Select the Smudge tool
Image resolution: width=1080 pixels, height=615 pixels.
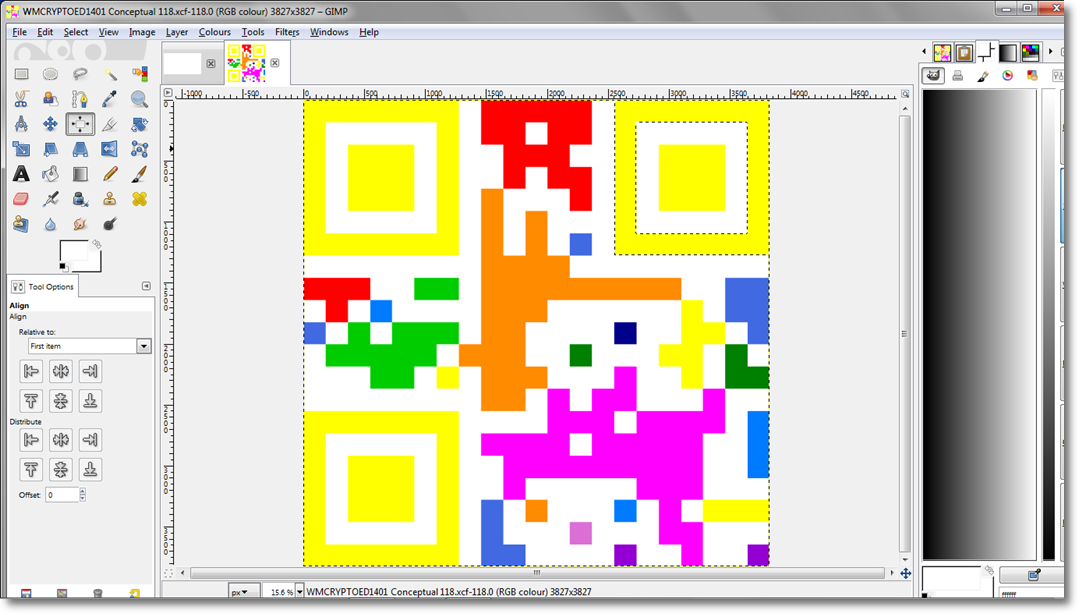[80, 224]
